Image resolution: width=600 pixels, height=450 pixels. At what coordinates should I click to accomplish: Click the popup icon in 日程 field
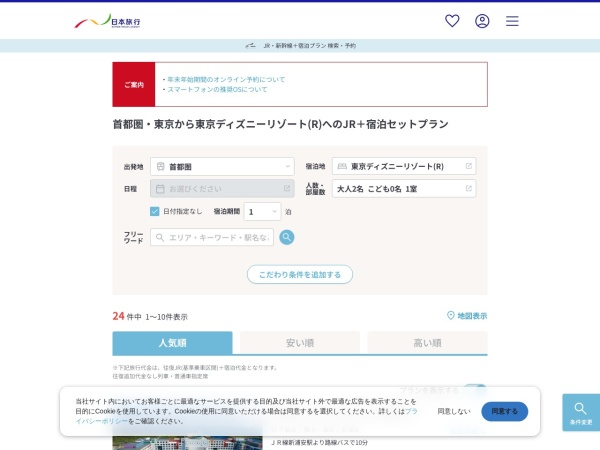[287, 189]
